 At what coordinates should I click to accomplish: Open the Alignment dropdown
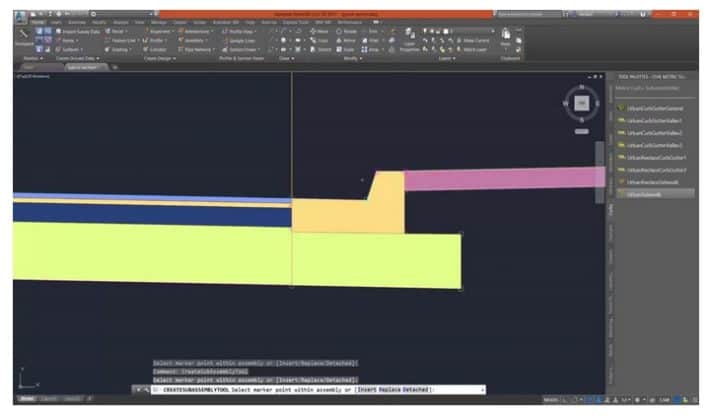[x=157, y=32]
